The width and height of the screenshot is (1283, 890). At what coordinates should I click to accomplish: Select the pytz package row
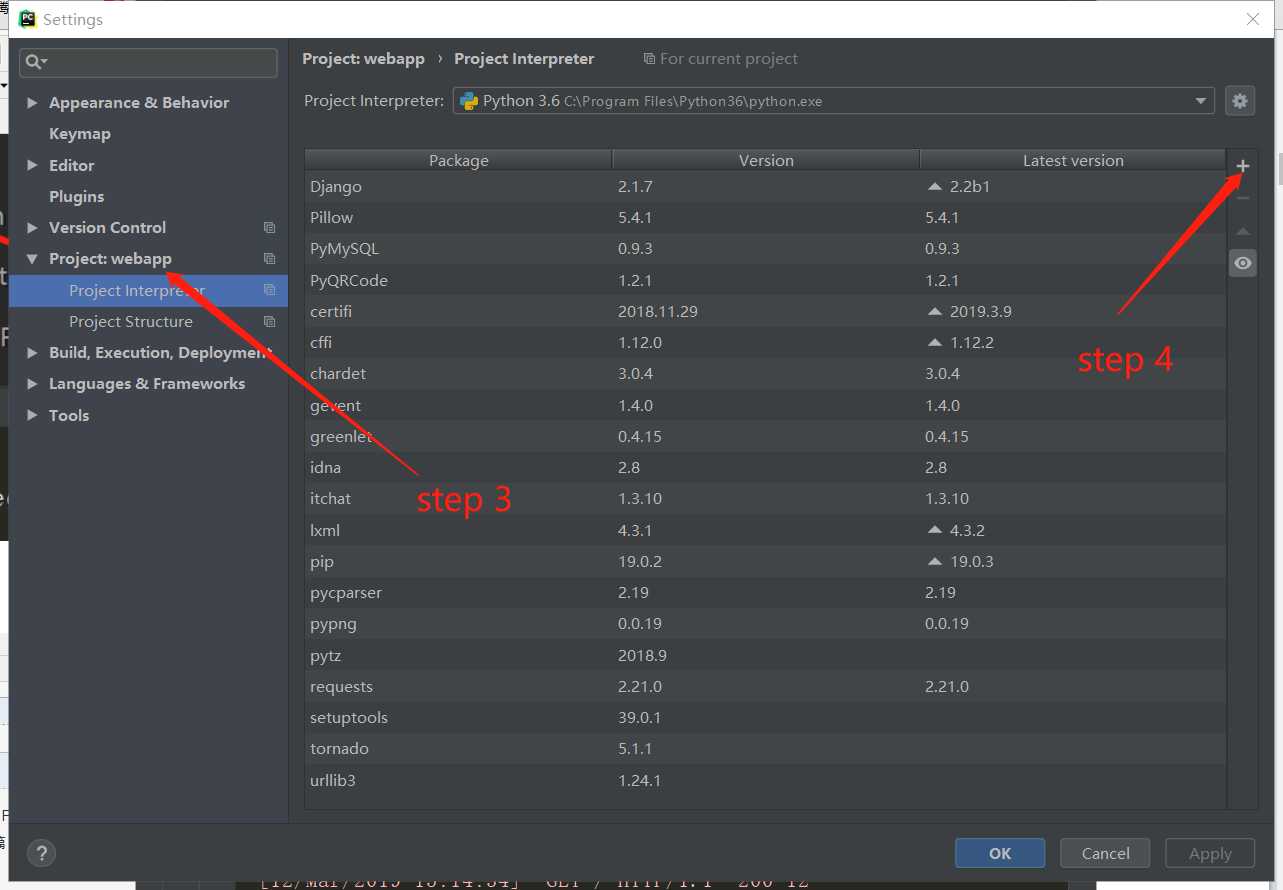pos(765,655)
